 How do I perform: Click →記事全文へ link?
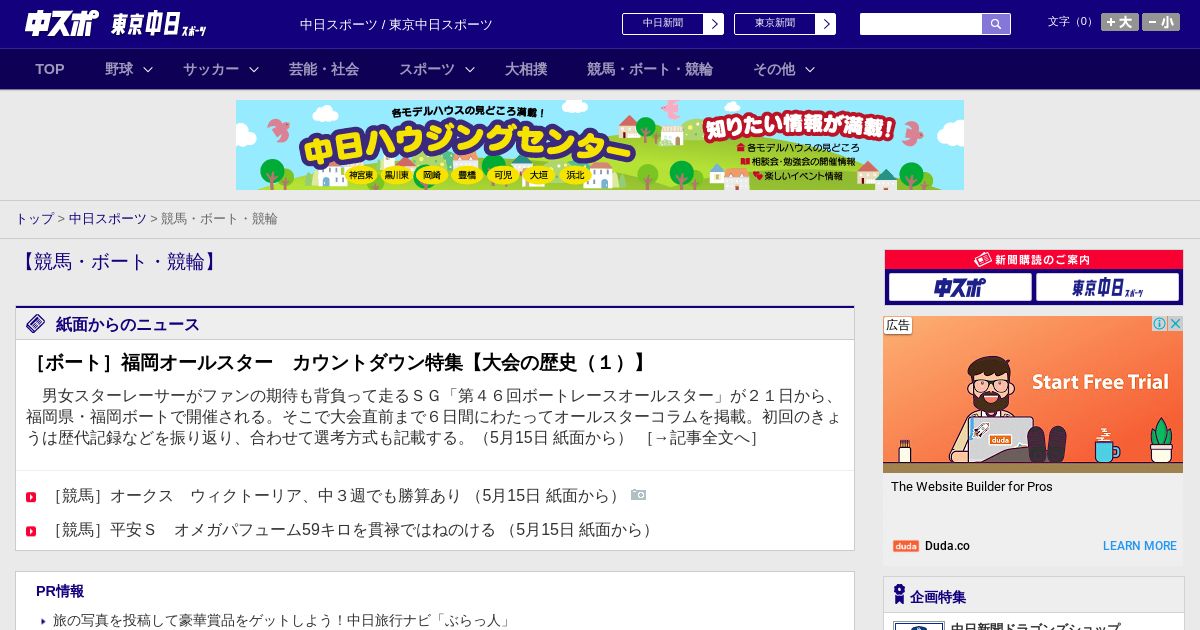point(702,438)
